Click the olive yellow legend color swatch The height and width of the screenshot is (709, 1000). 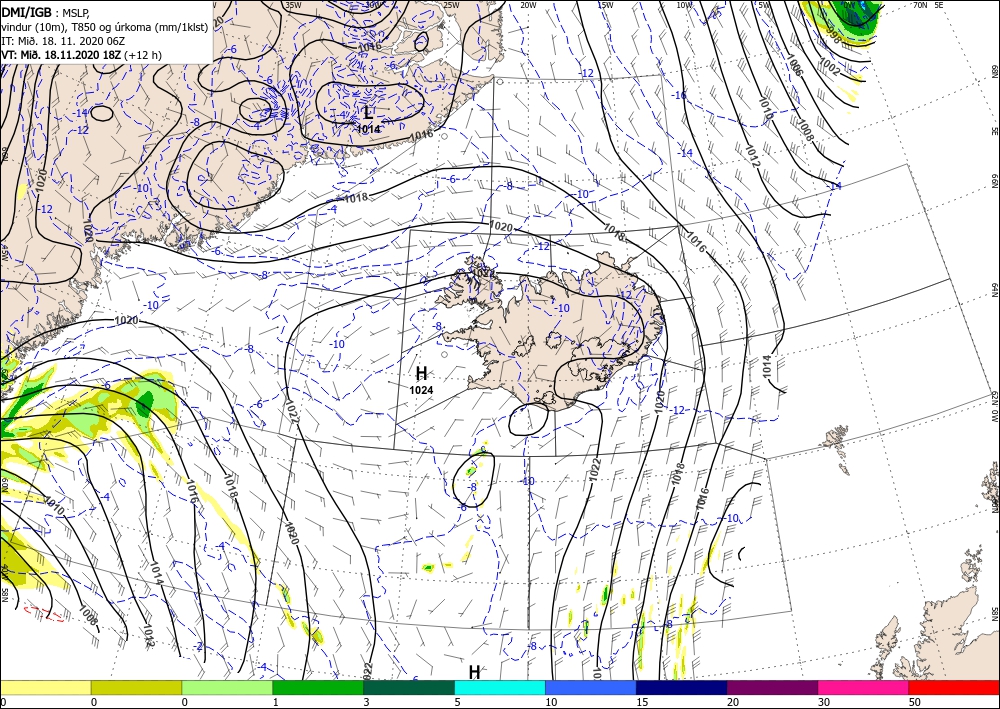(x=136, y=687)
